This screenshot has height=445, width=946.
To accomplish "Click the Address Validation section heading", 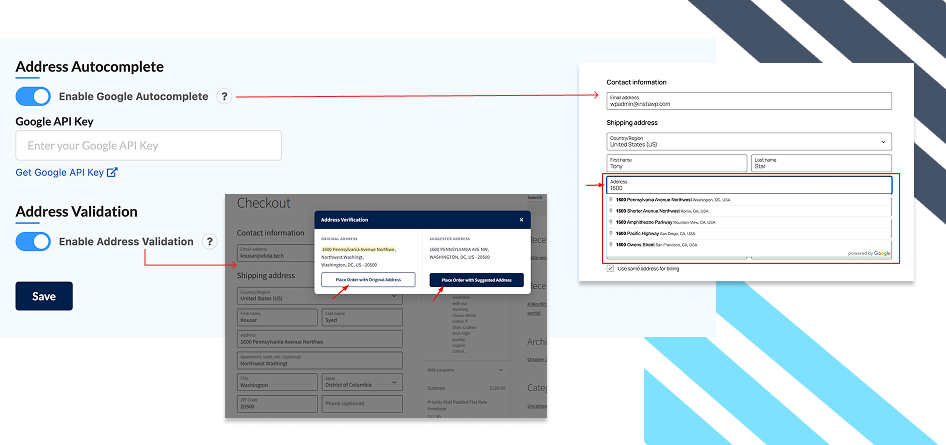I will coord(77,212).
